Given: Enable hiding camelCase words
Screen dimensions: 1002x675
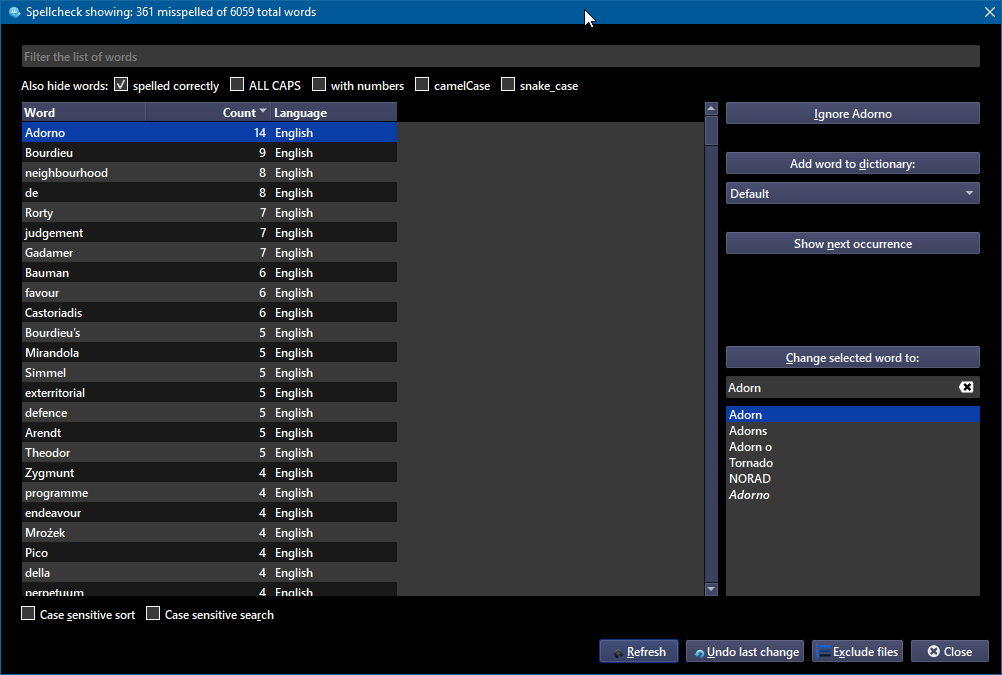Looking at the screenshot, I should [x=422, y=85].
